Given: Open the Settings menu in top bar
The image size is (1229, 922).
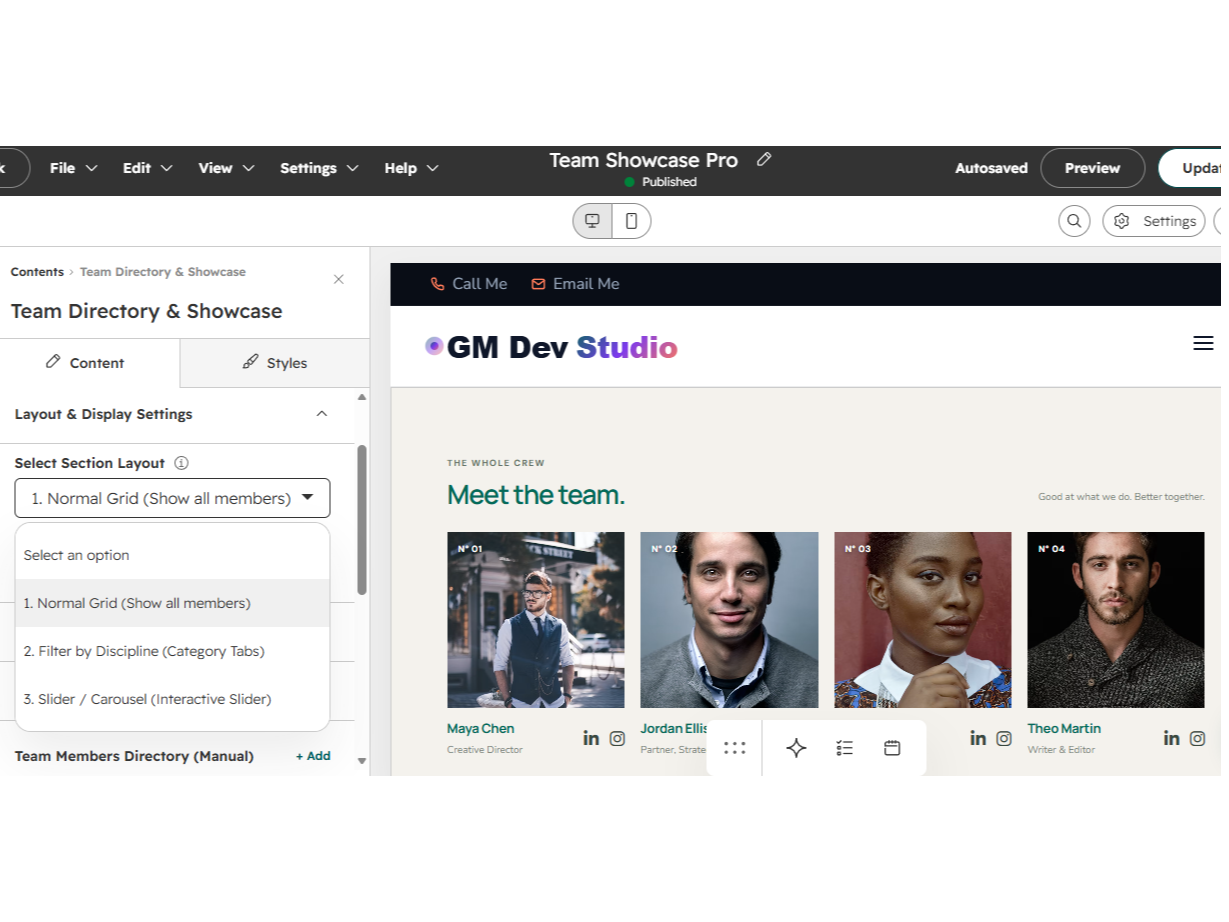Looking at the screenshot, I should (x=320, y=169).
